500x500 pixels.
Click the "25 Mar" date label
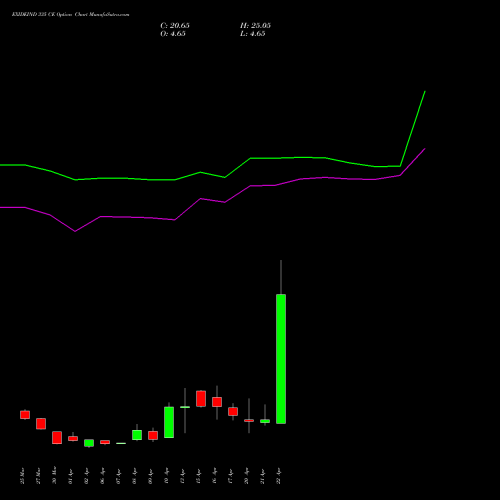pos(22,476)
